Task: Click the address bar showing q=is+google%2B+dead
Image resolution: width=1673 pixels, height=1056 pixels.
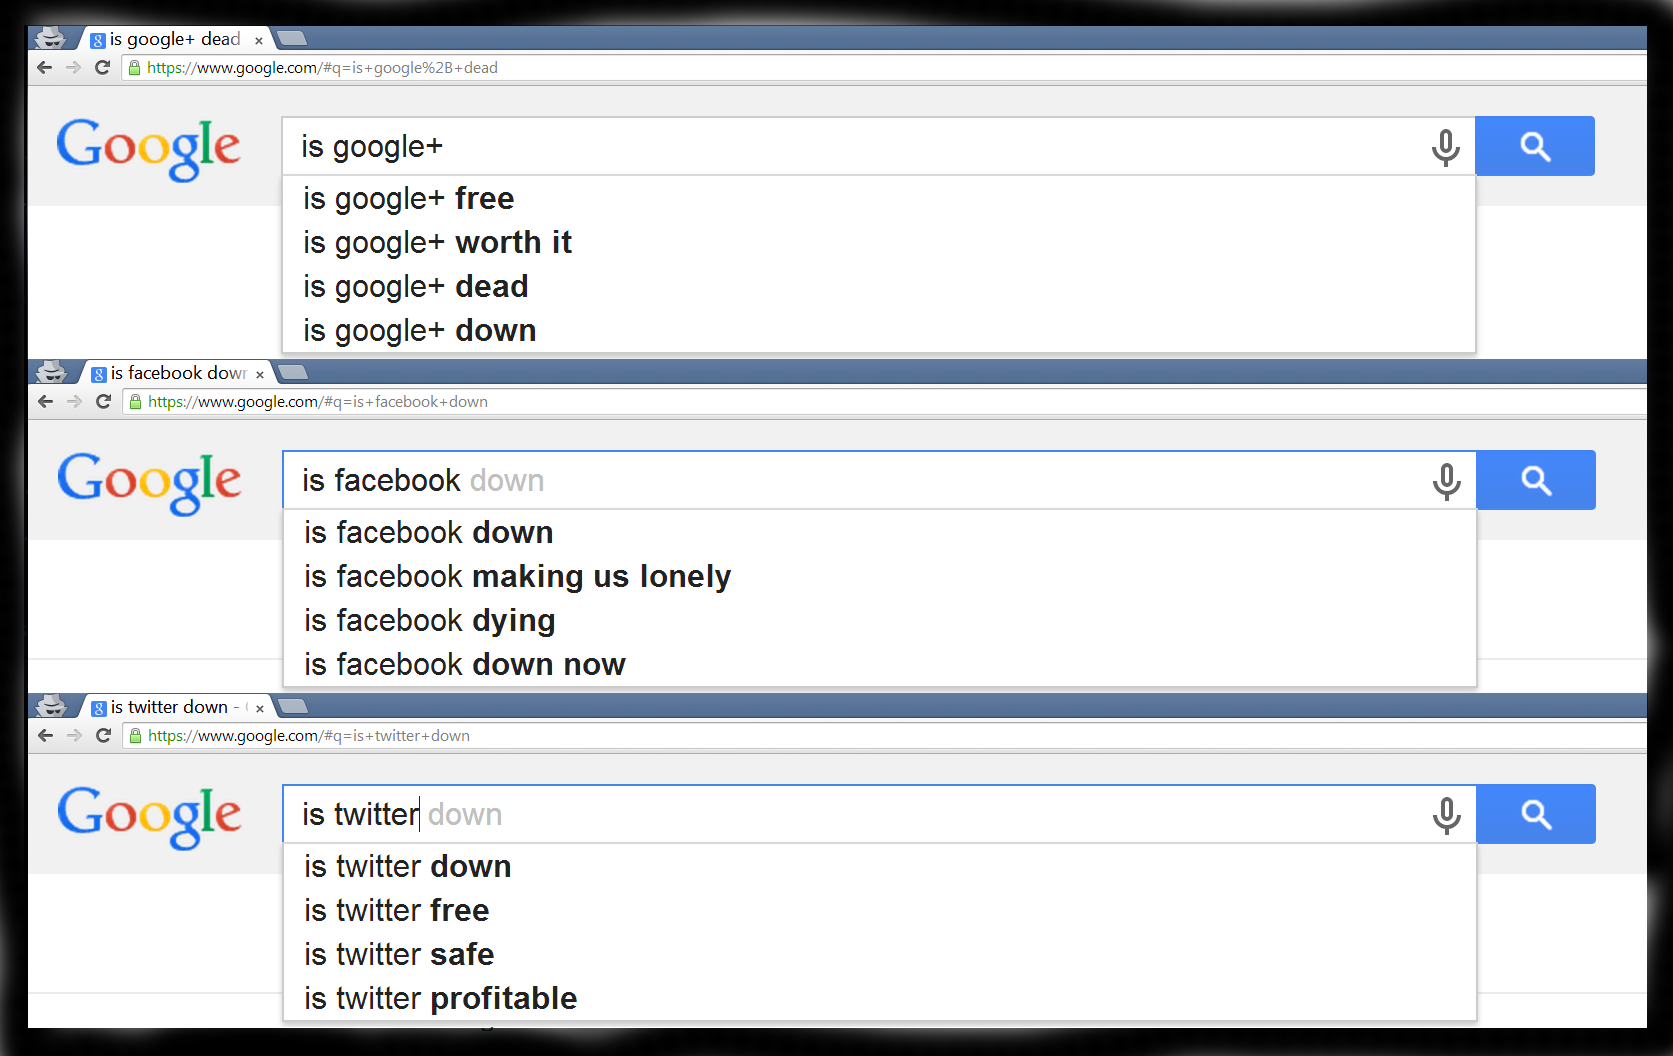Action: pyautogui.click(x=885, y=68)
